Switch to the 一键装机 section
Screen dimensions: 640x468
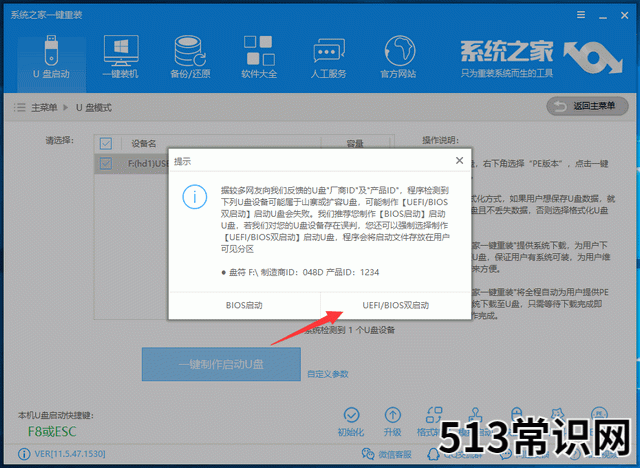(x=121, y=57)
